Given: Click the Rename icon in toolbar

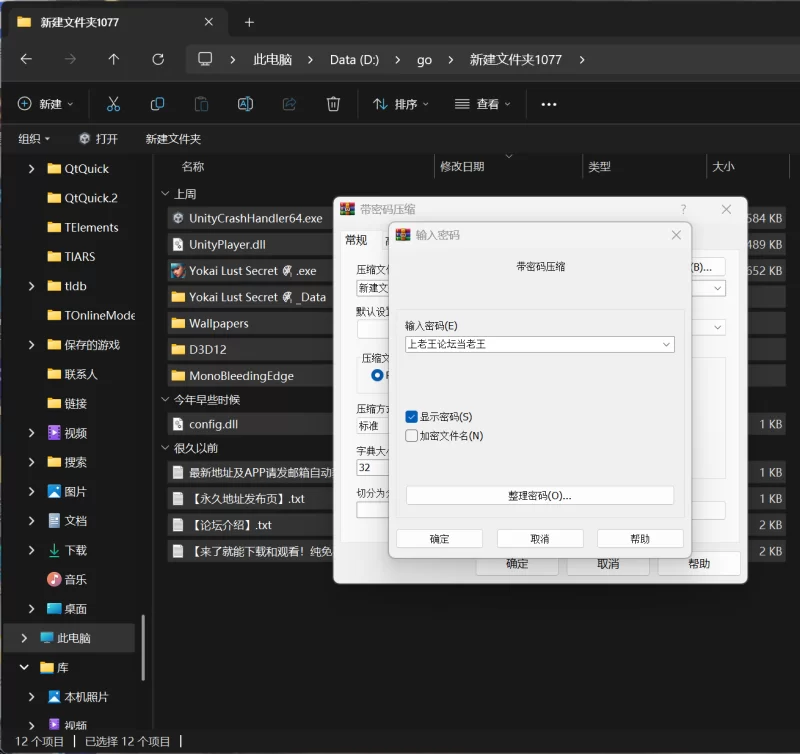Looking at the screenshot, I should click(245, 104).
